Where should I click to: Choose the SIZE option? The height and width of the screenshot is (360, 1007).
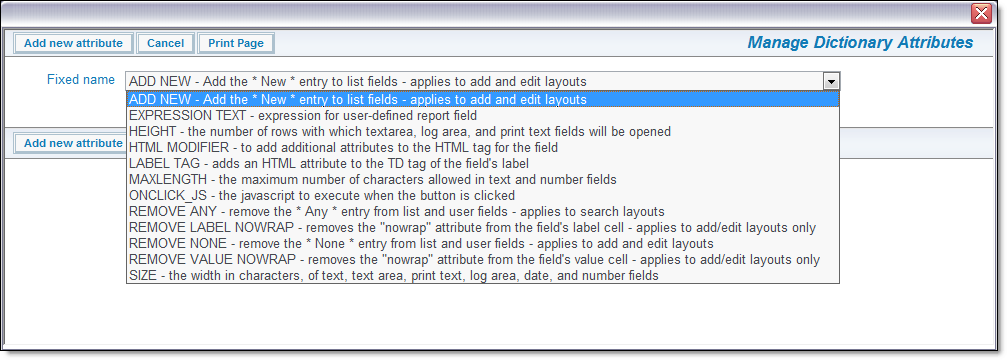point(482,276)
